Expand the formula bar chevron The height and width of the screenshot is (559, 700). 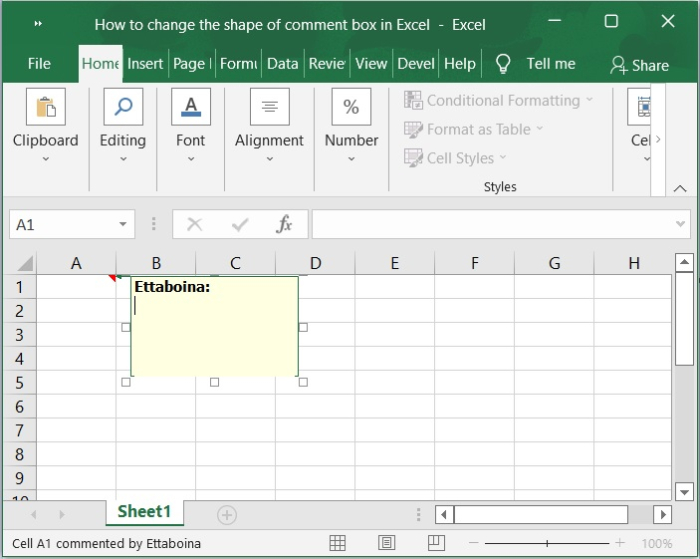tap(680, 224)
